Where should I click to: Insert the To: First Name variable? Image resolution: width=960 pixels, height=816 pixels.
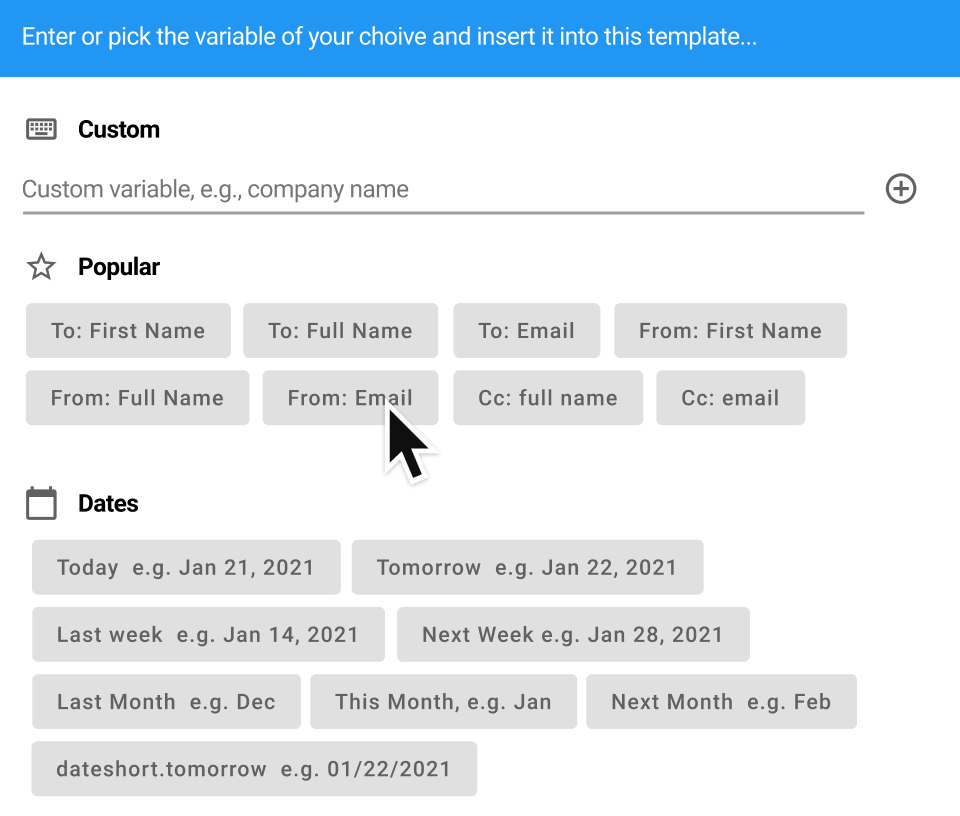(128, 330)
